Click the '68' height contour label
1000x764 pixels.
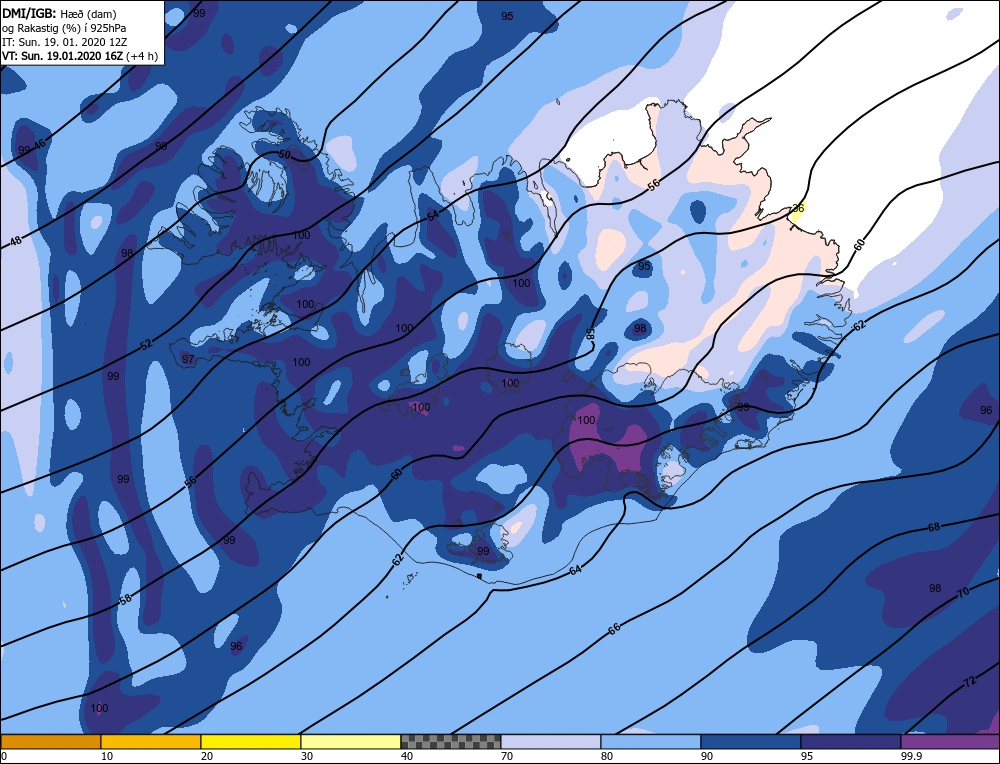(934, 527)
